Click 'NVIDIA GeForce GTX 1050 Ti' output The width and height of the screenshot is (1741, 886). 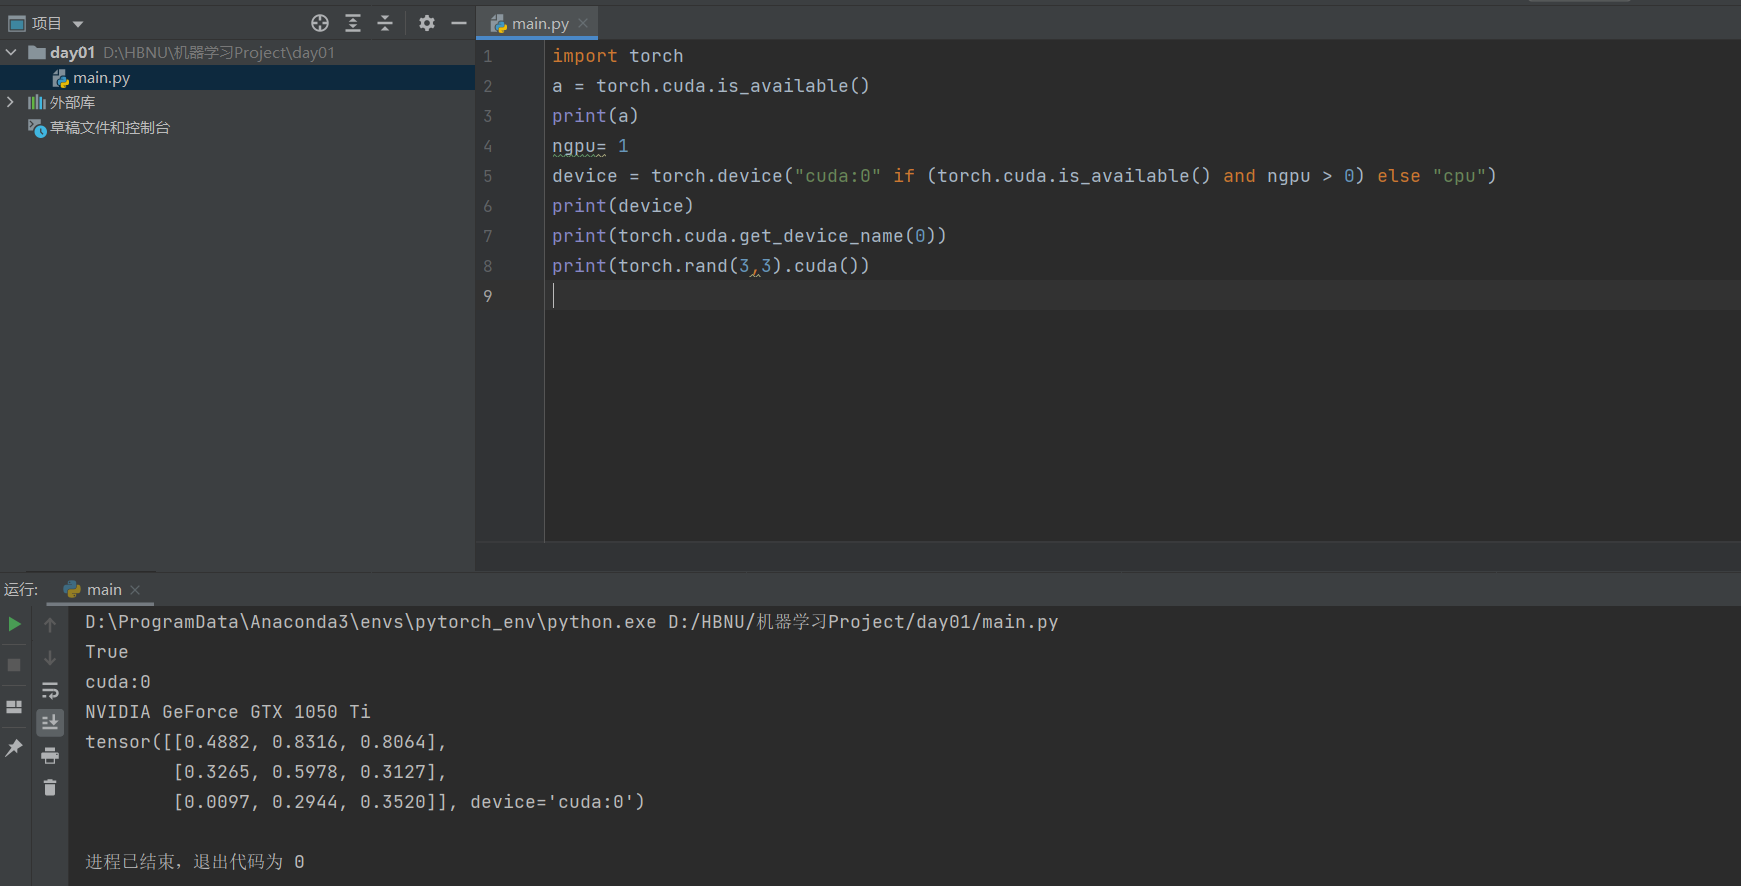pyautogui.click(x=228, y=712)
